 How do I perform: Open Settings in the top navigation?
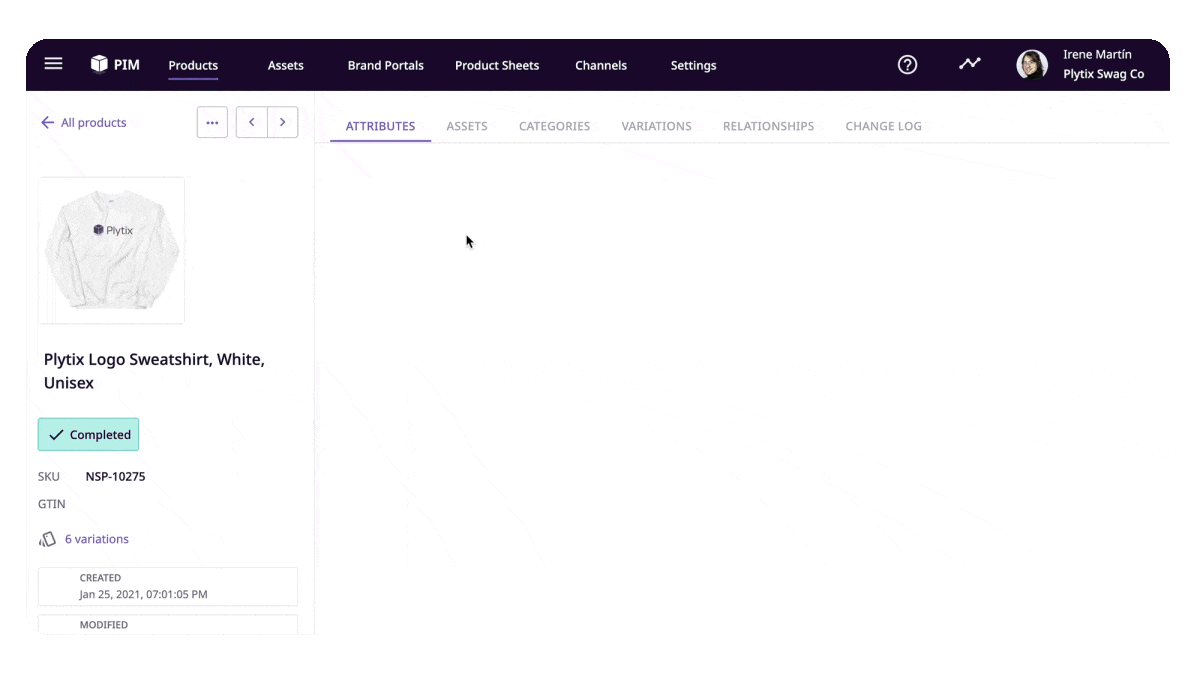pos(693,65)
